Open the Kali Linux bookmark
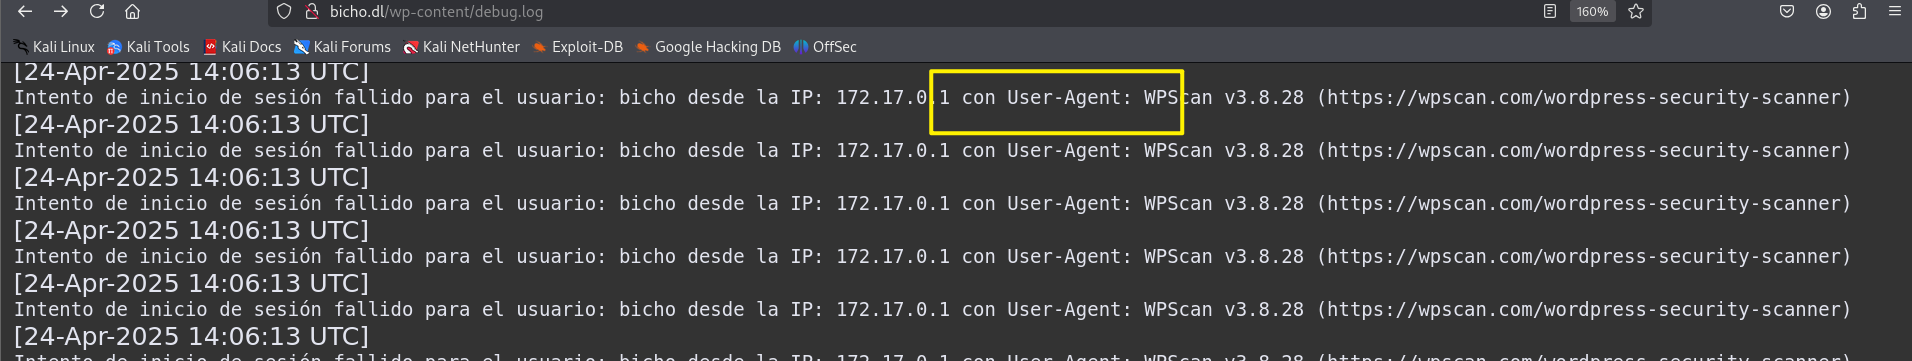The height and width of the screenshot is (361, 1912). (x=54, y=47)
